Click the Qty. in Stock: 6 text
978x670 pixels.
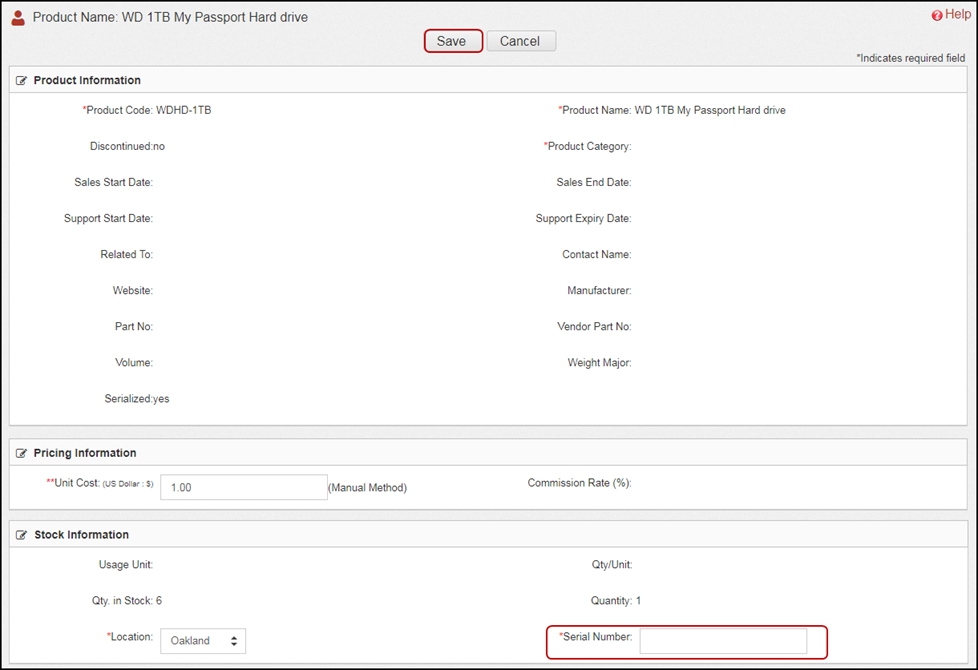point(127,601)
